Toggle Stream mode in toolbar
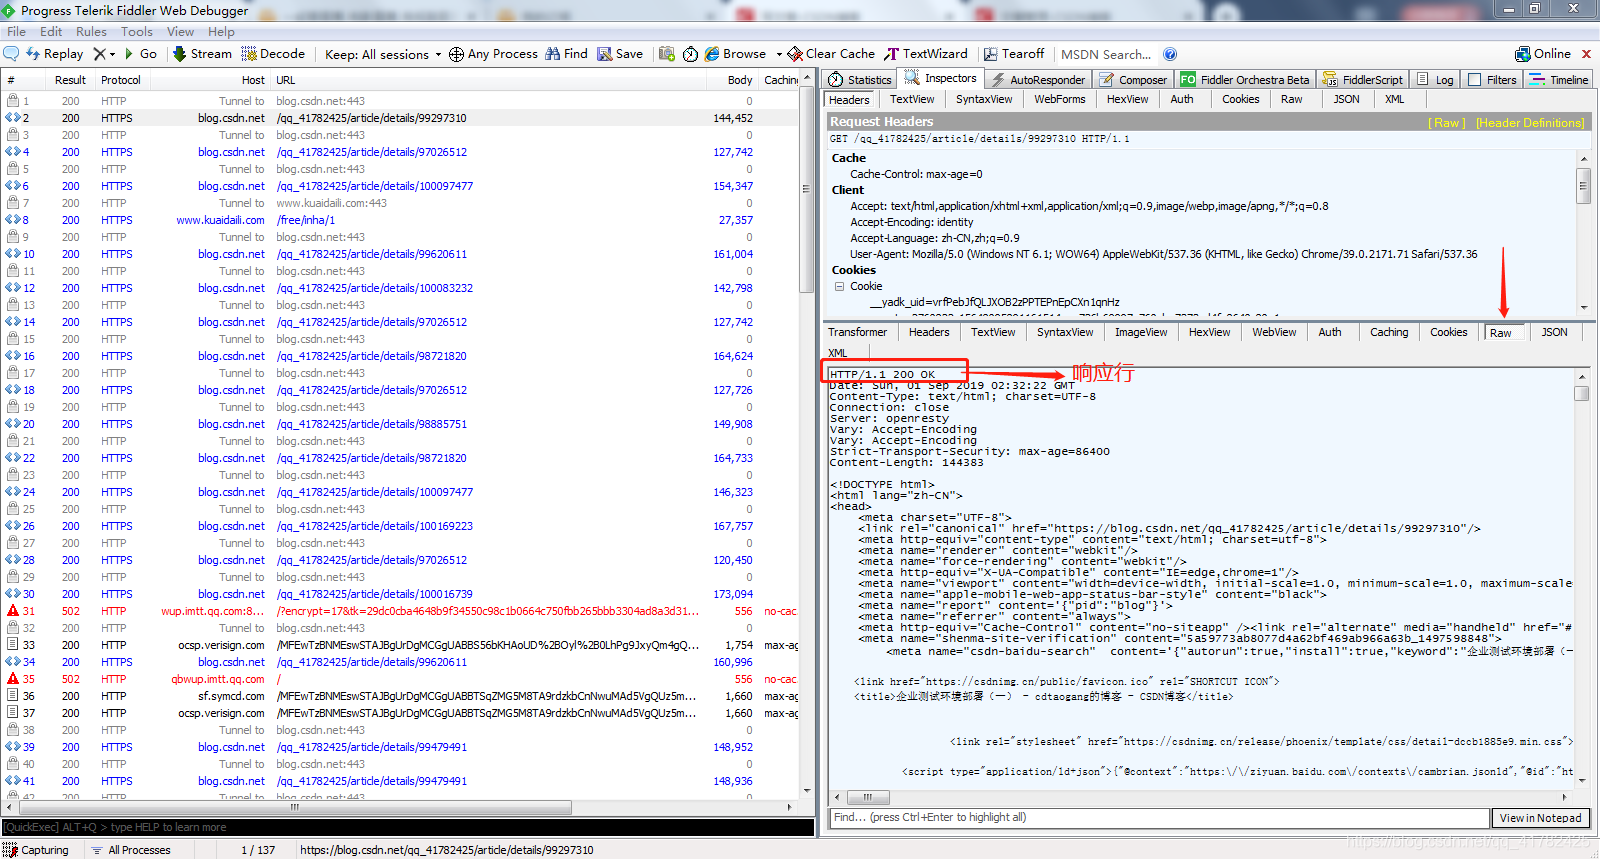This screenshot has height=860, width=1600. (x=202, y=54)
